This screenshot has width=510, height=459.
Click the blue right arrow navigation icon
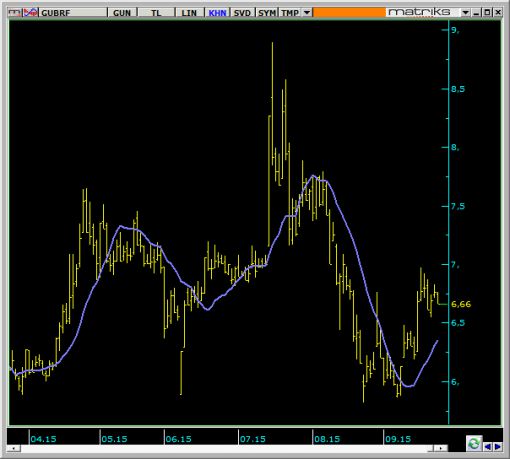[x=498, y=446]
